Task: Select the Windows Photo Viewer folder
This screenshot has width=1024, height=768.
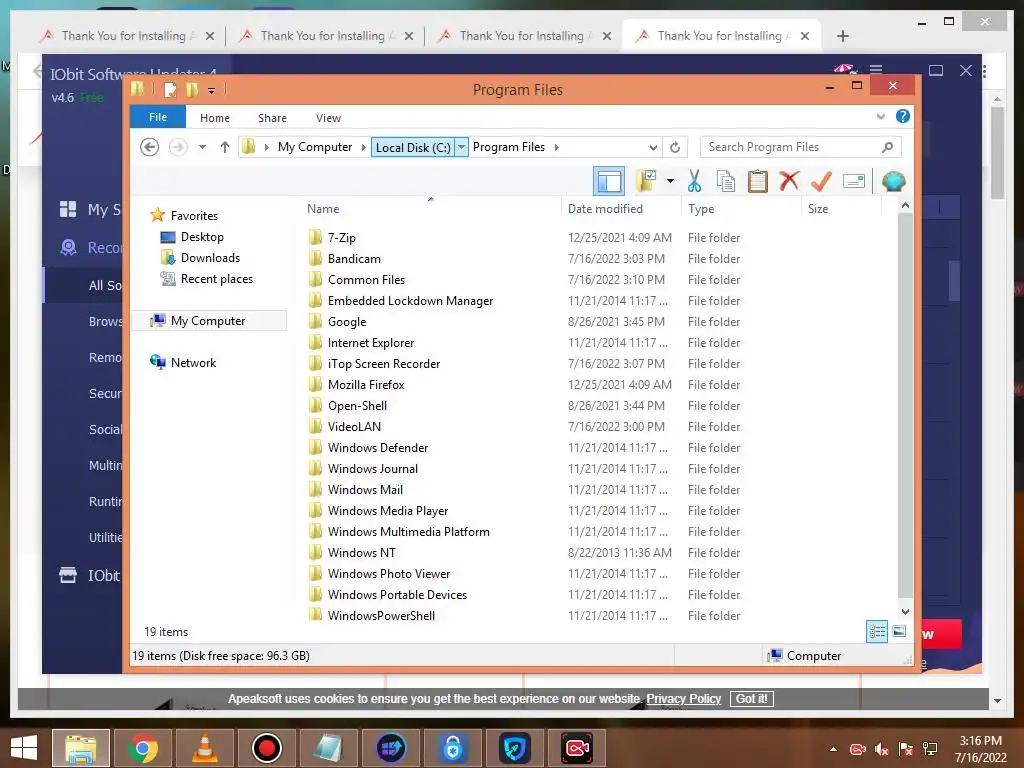Action: [389, 573]
